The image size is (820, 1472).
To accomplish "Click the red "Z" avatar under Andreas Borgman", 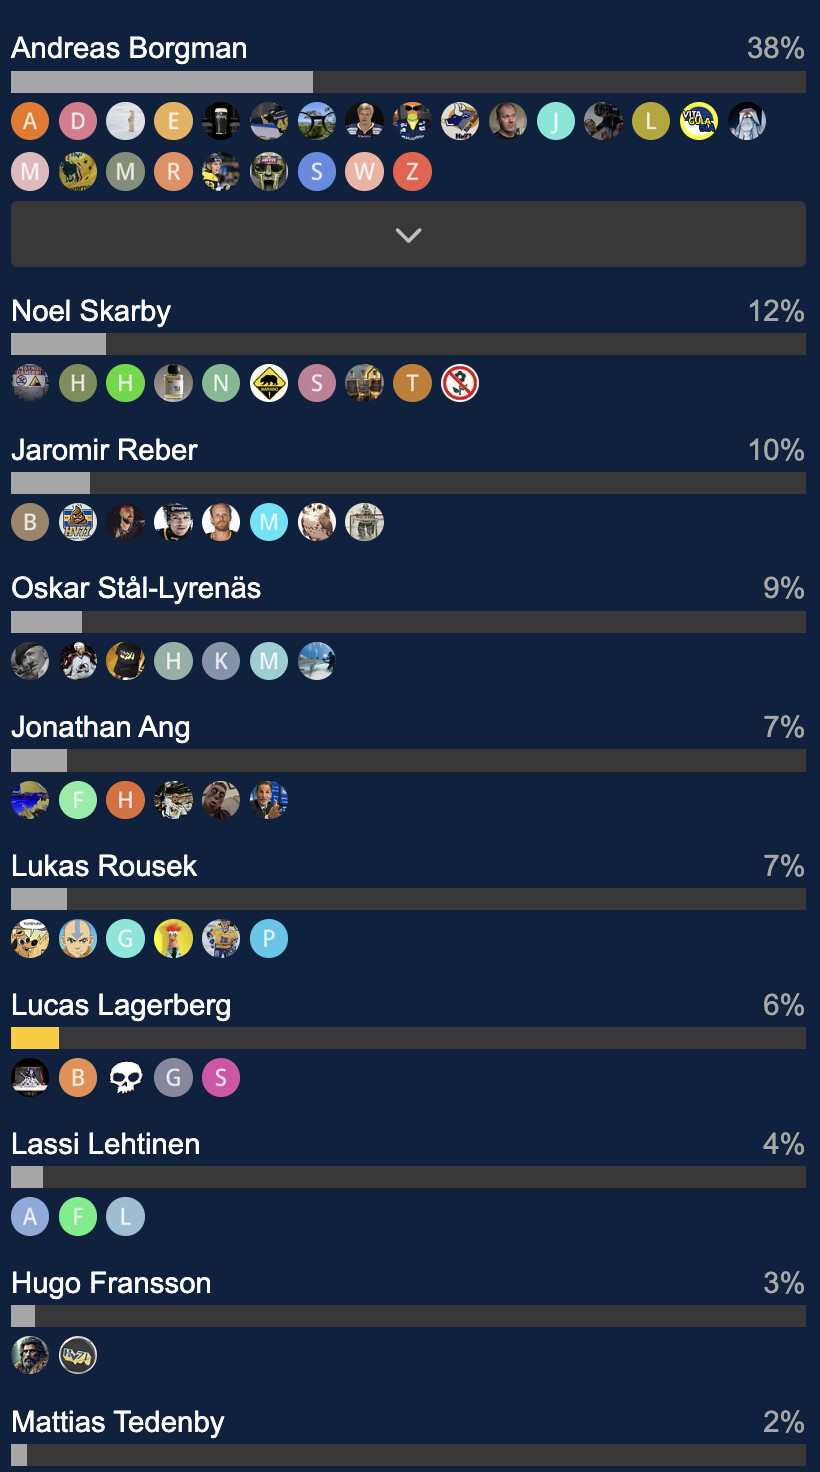I will pyautogui.click(x=412, y=172).
